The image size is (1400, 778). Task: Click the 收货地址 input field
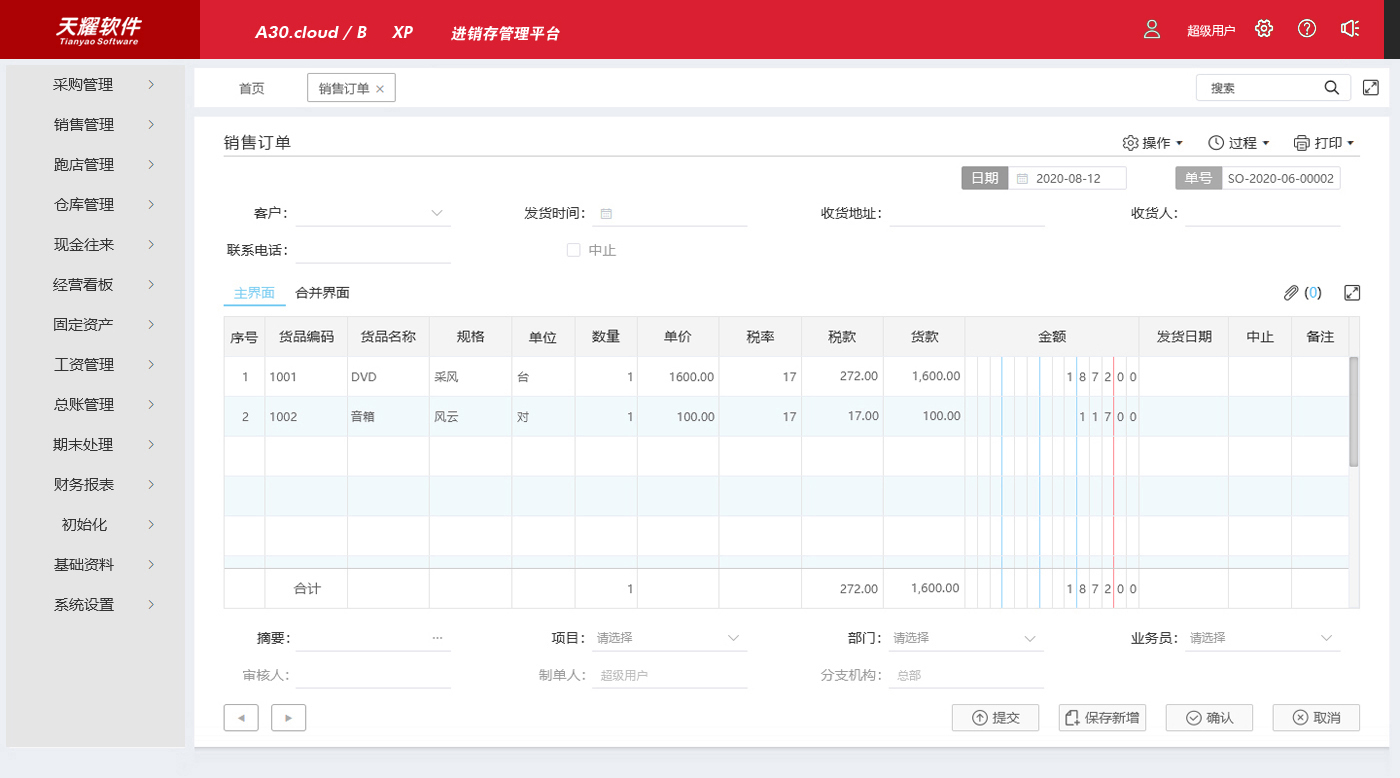click(966, 213)
